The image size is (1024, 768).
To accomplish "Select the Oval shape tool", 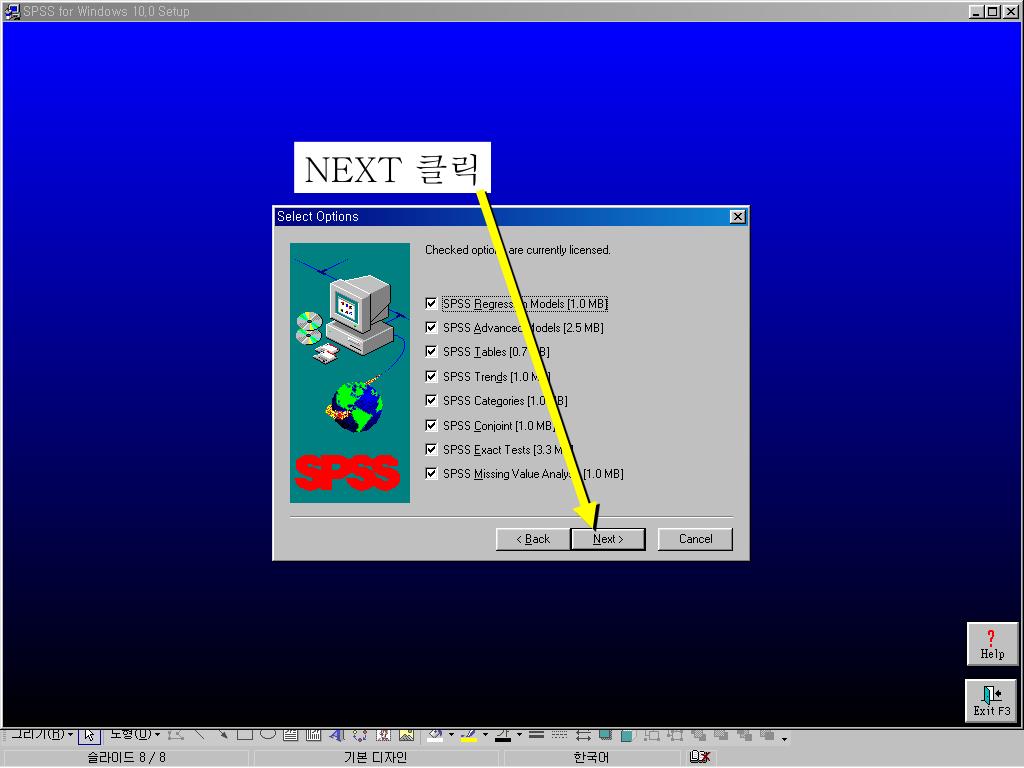I will [x=268, y=734].
